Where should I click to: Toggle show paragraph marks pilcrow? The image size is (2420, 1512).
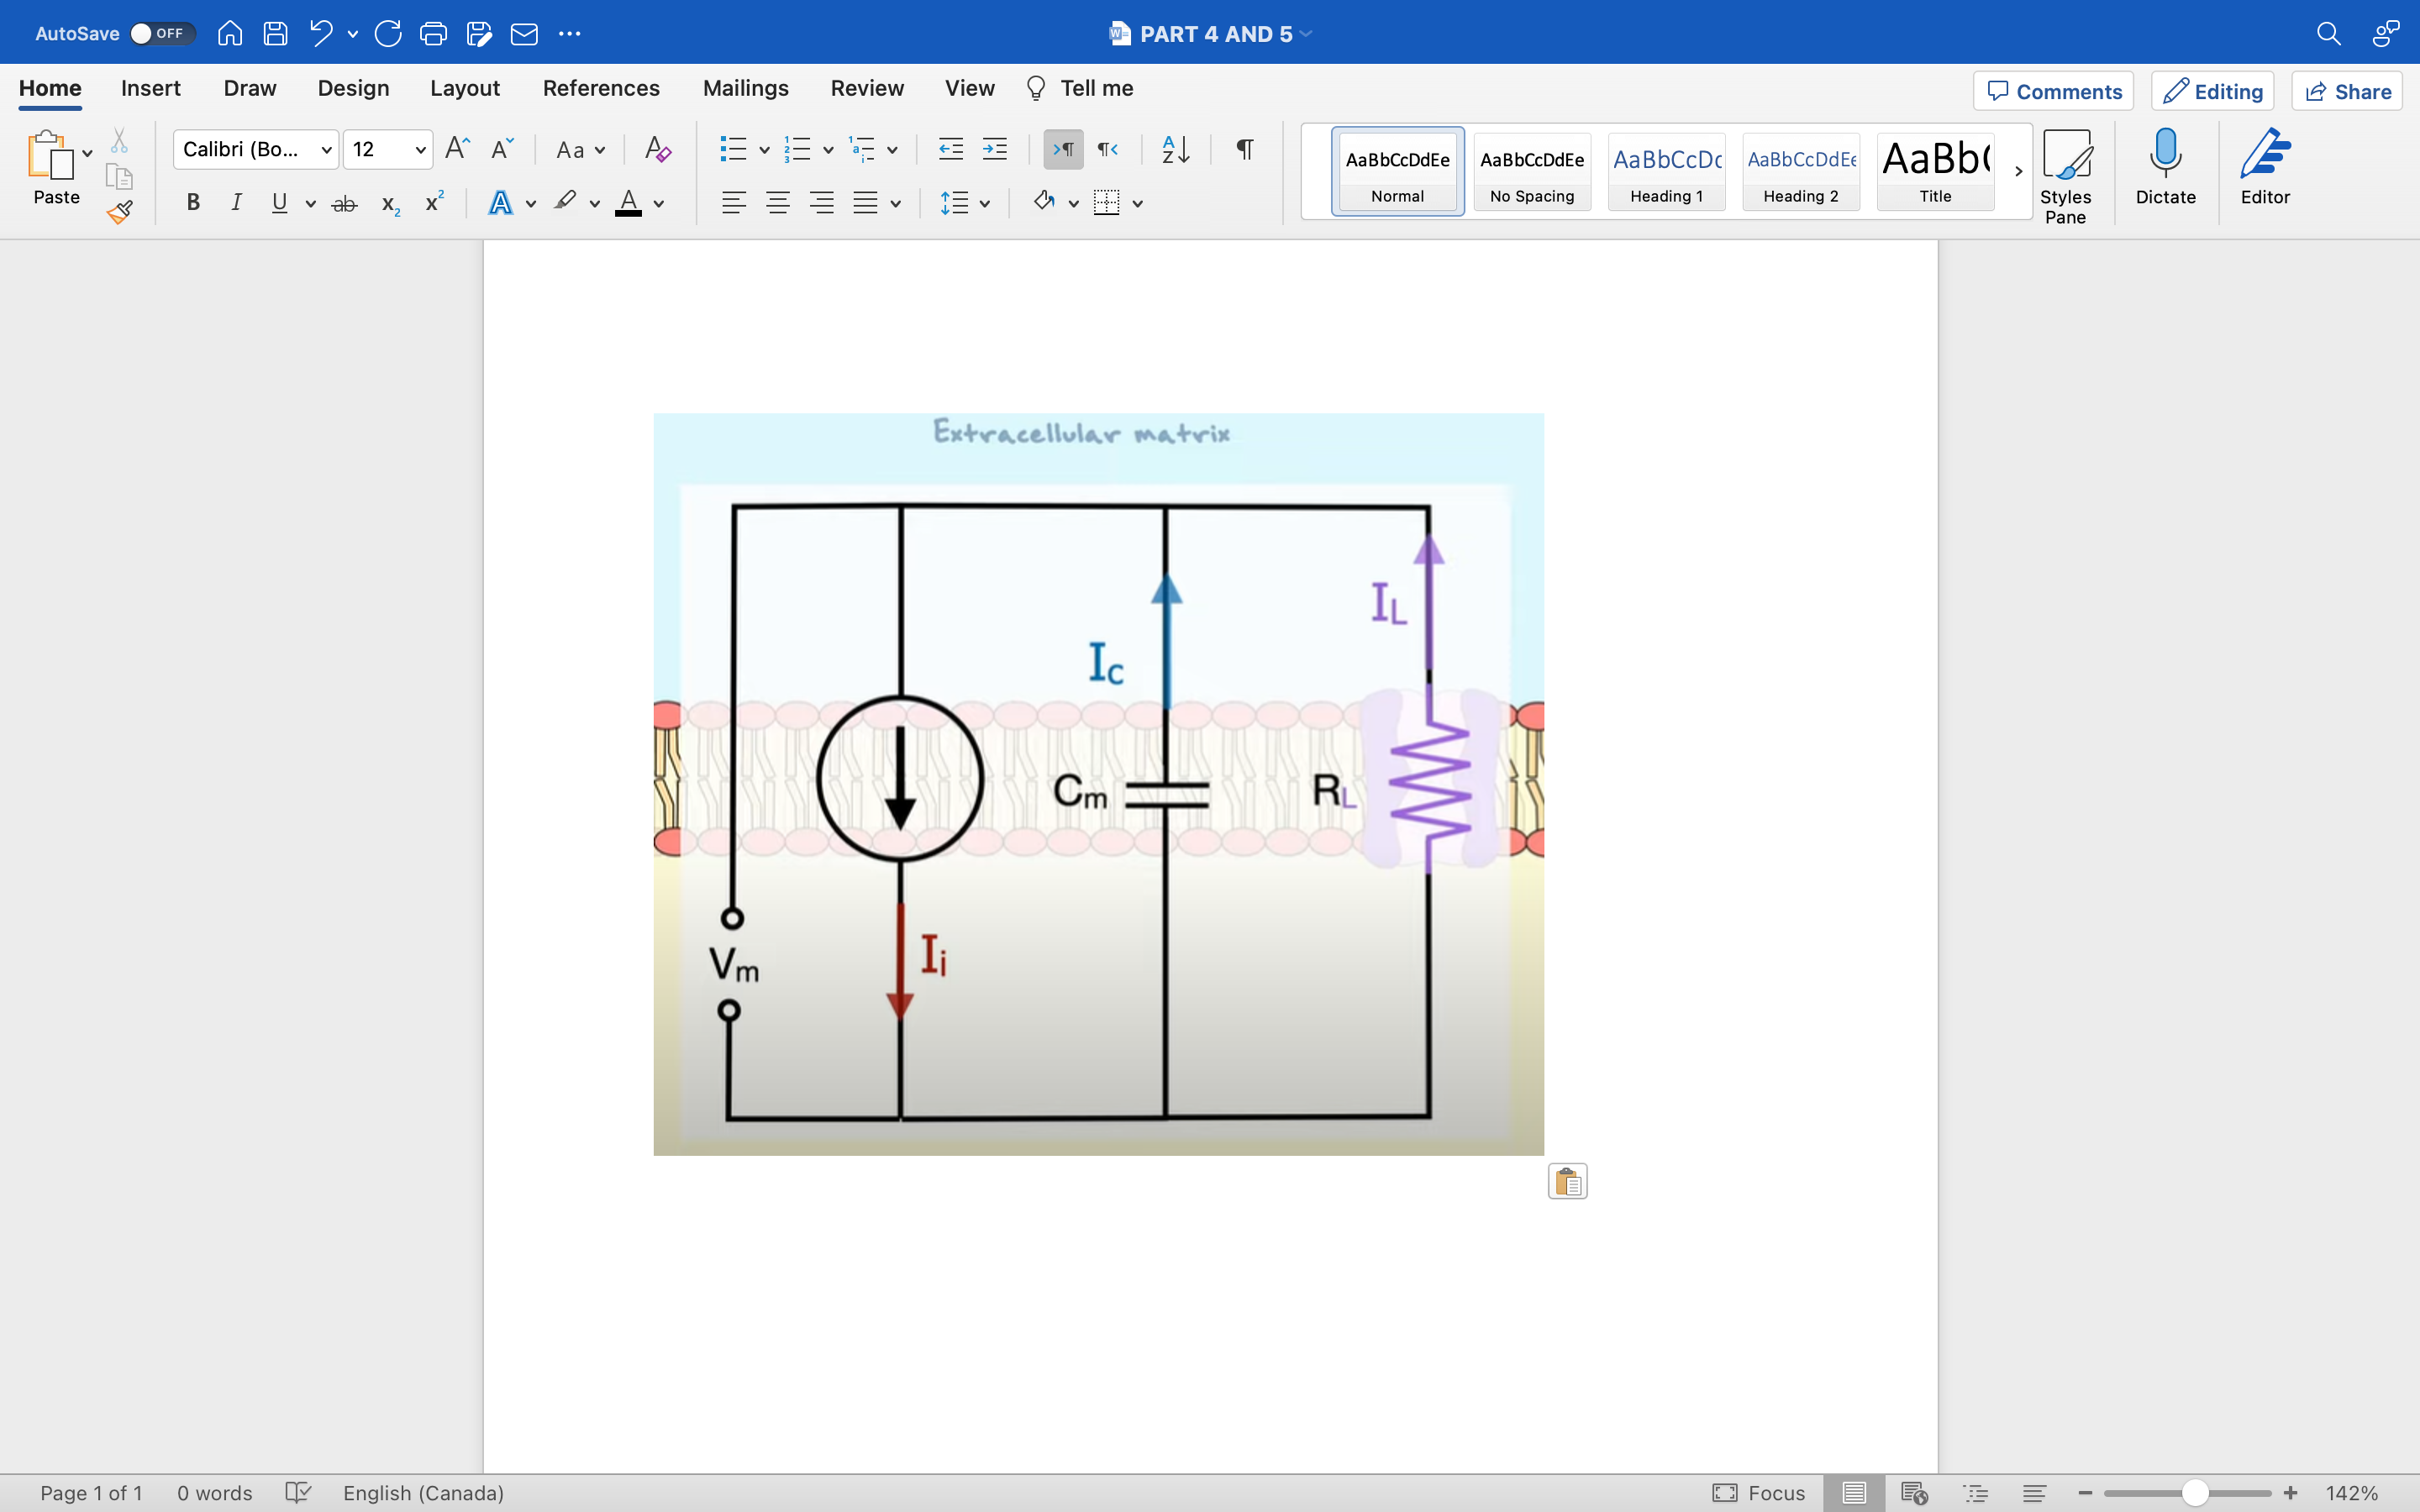pos(1244,150)
